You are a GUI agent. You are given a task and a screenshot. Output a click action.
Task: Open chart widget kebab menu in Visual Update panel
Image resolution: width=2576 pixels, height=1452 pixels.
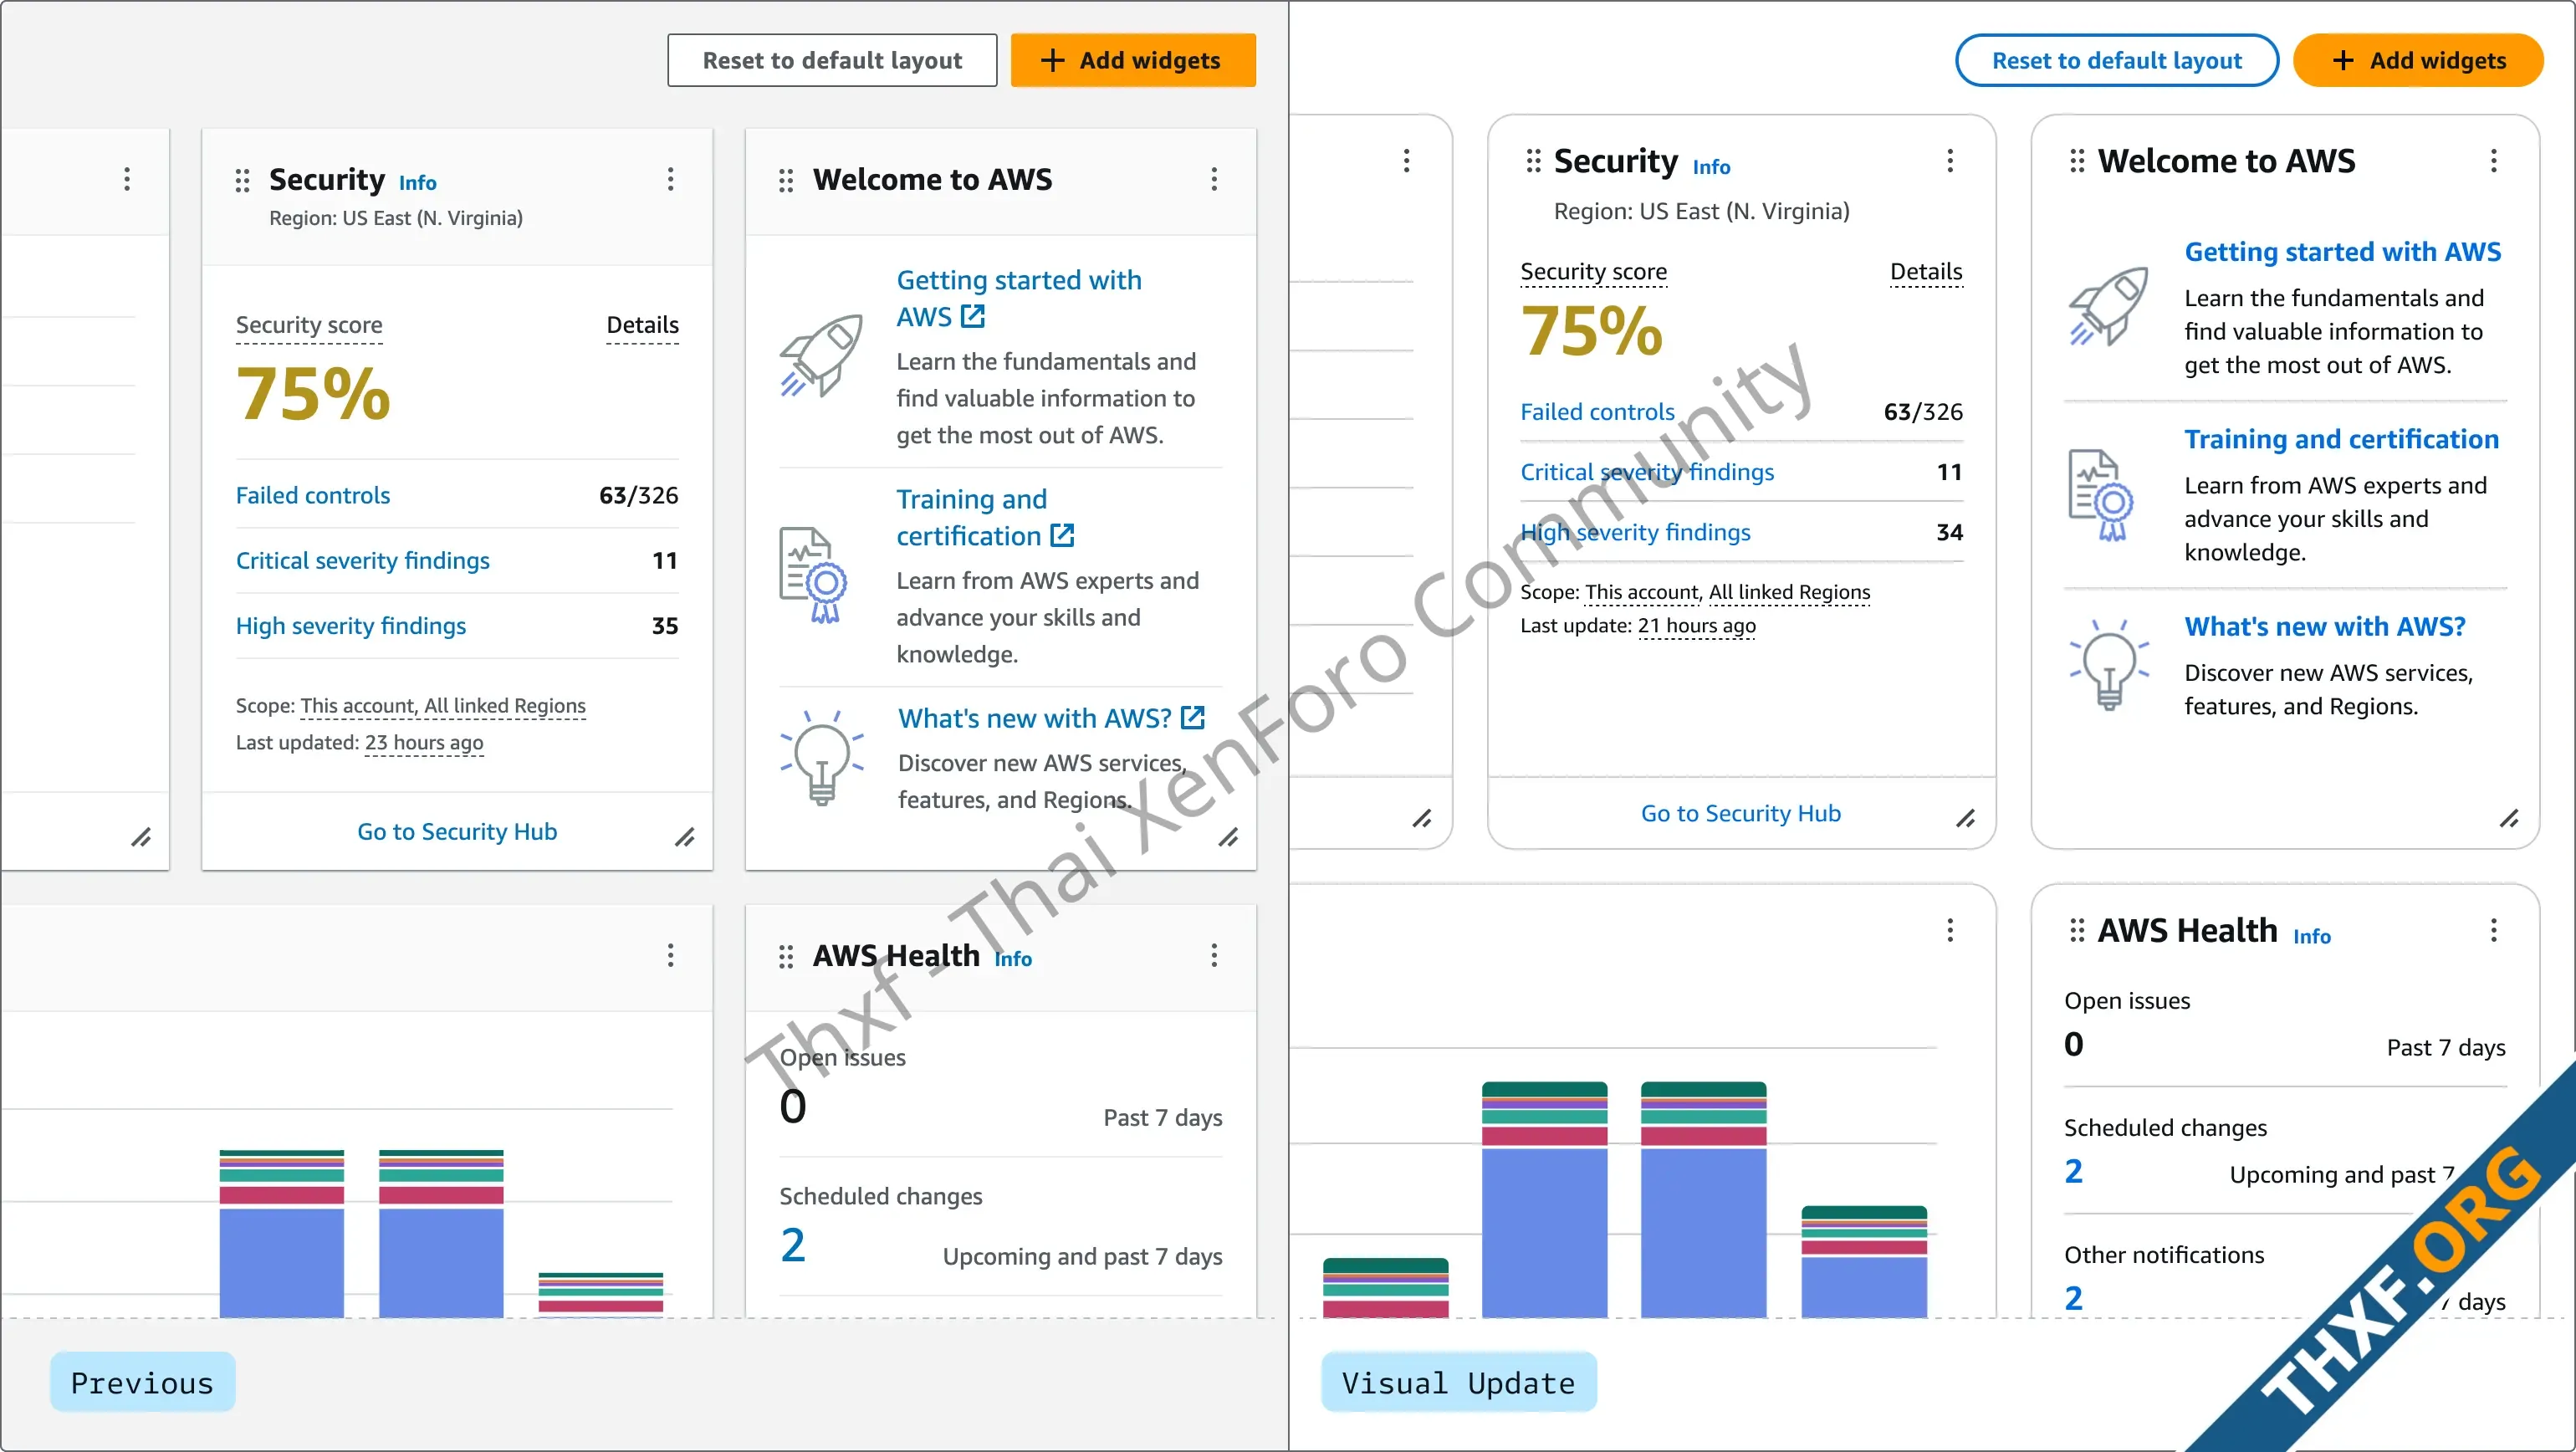pyautogui.click(x=1950, y=930)
